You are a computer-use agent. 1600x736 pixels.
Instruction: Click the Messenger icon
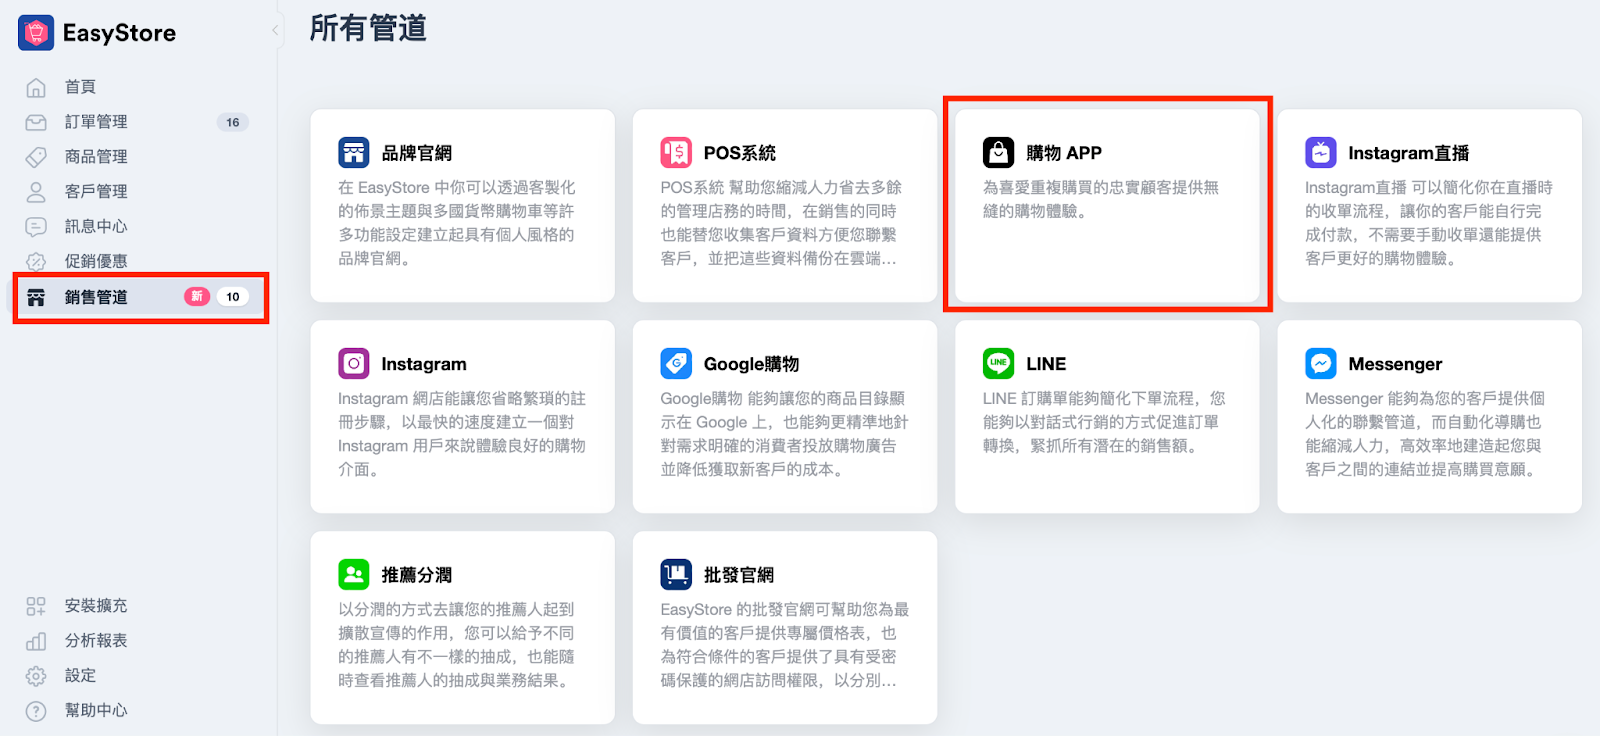click(x=1321, y=364)
